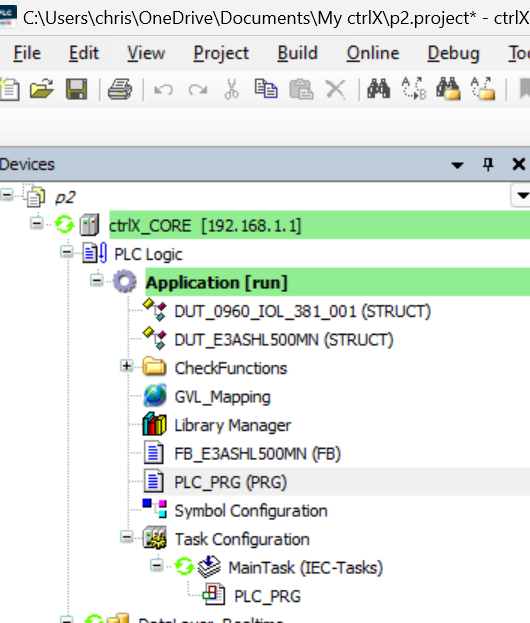Open the File menu

point(27,53)
